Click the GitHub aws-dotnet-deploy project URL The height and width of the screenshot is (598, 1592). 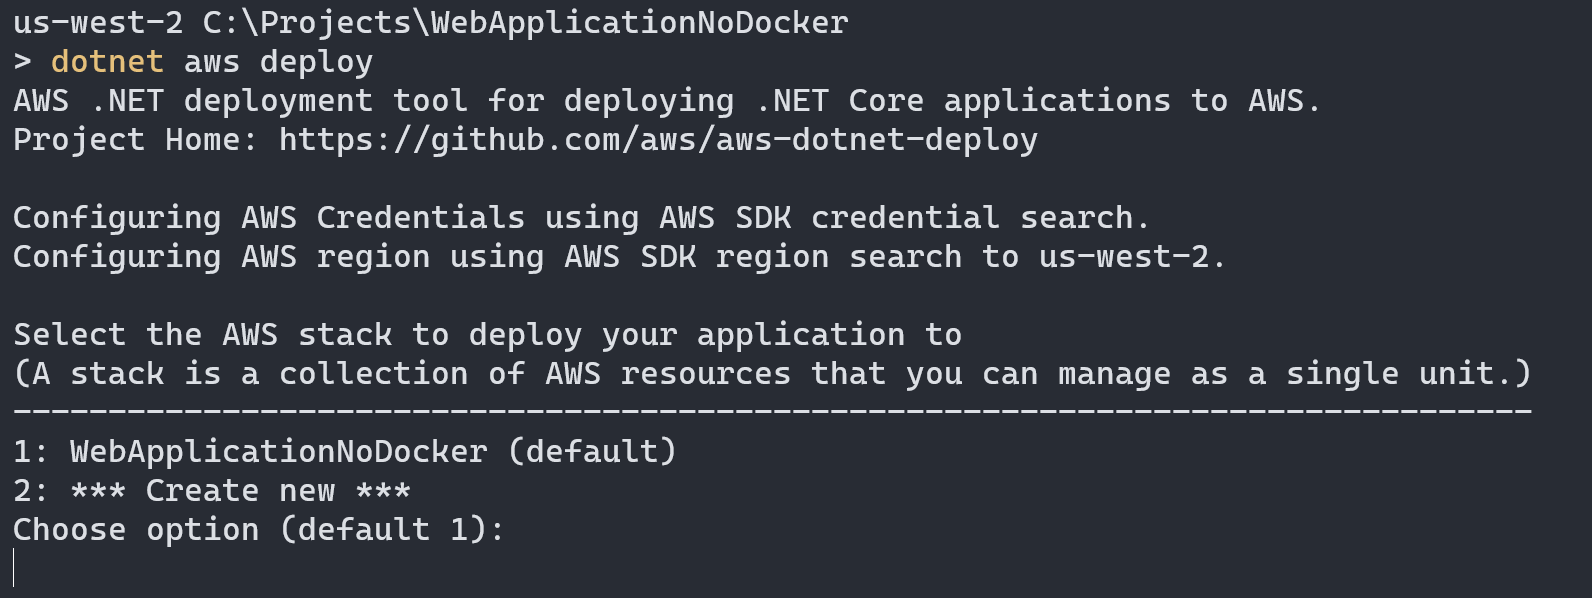pyautogui.click(x=658, y=140)
